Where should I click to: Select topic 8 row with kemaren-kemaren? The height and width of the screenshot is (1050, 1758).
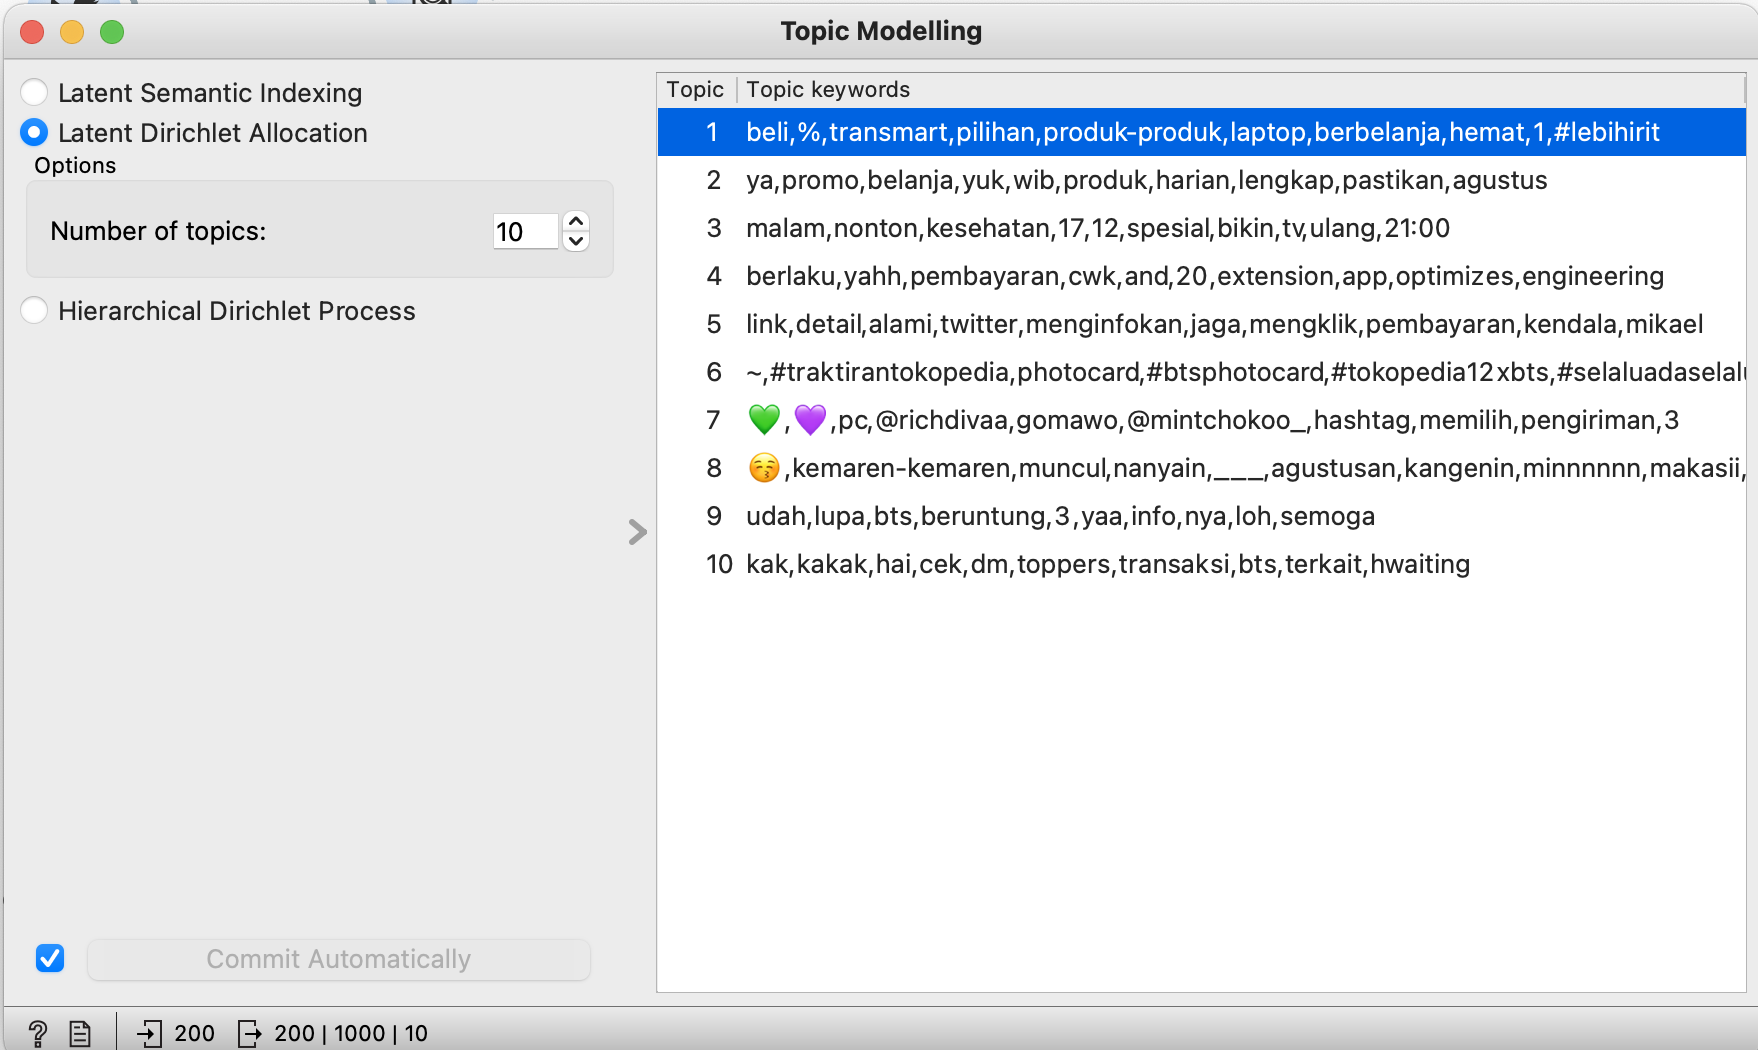tap(1202, 468)
